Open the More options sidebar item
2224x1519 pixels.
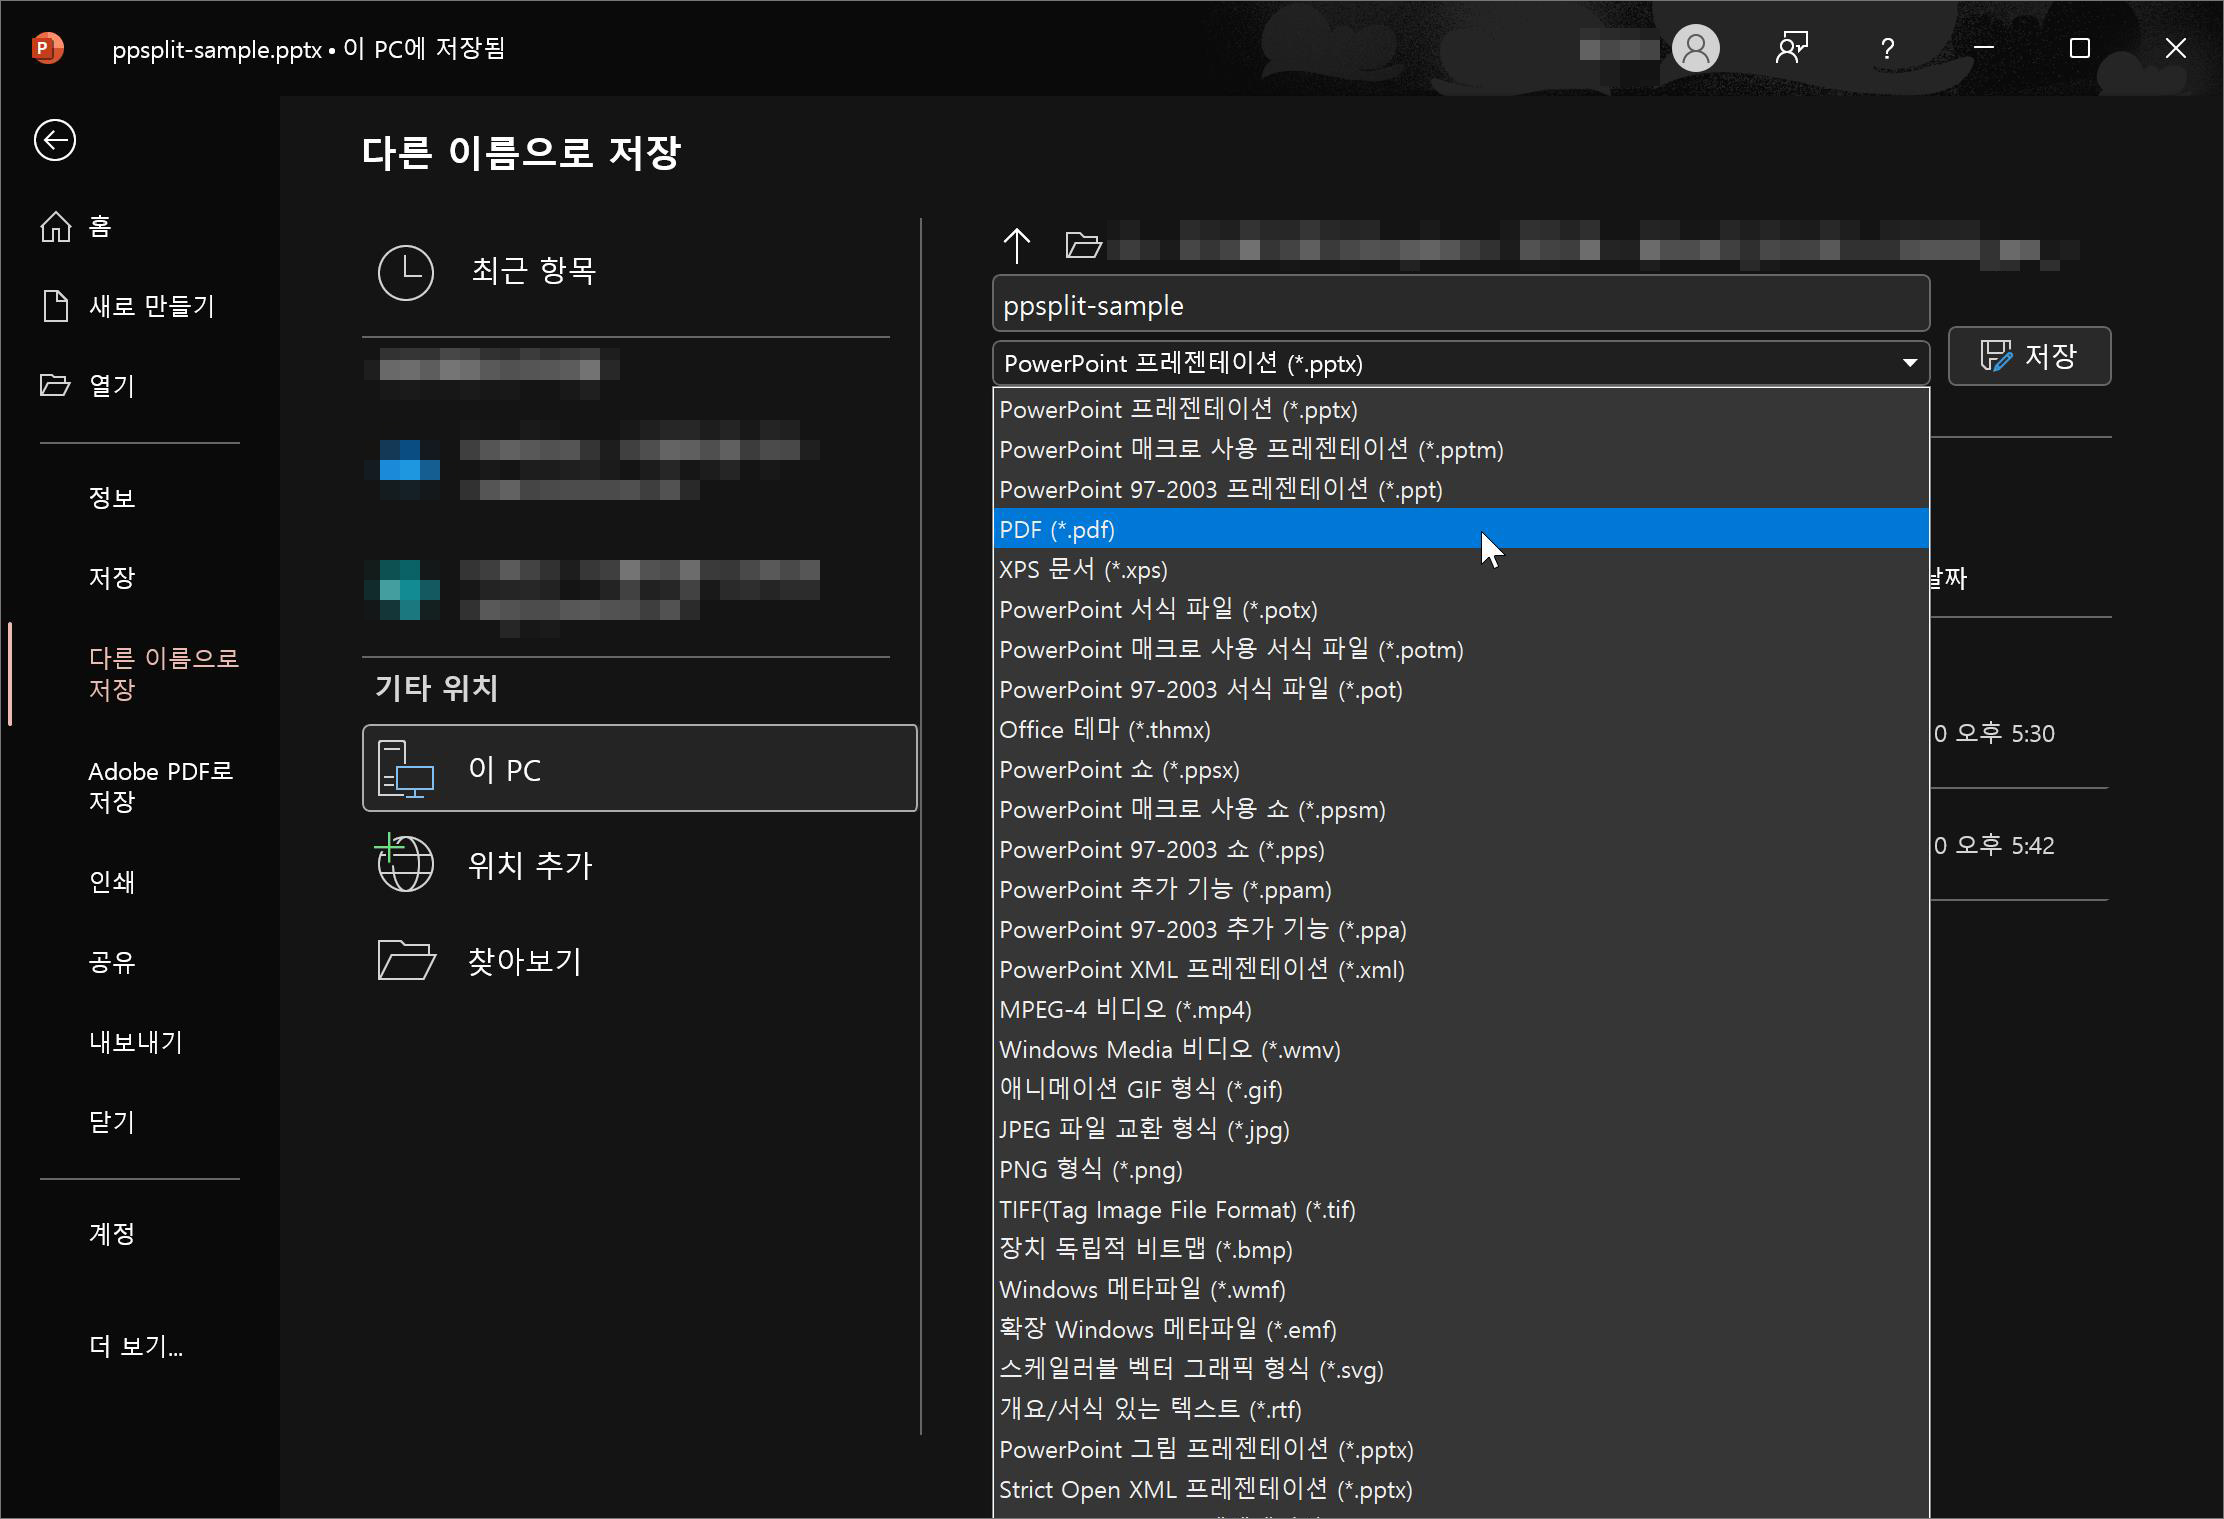135,1346
